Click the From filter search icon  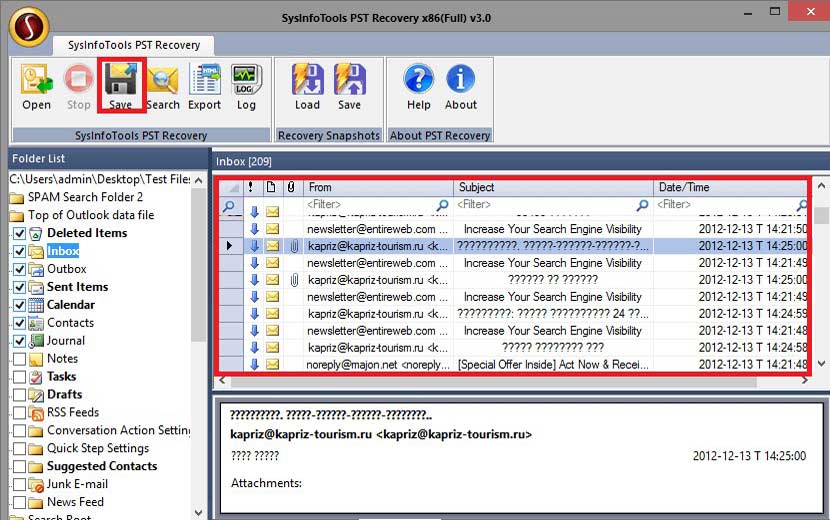(443, 205)
